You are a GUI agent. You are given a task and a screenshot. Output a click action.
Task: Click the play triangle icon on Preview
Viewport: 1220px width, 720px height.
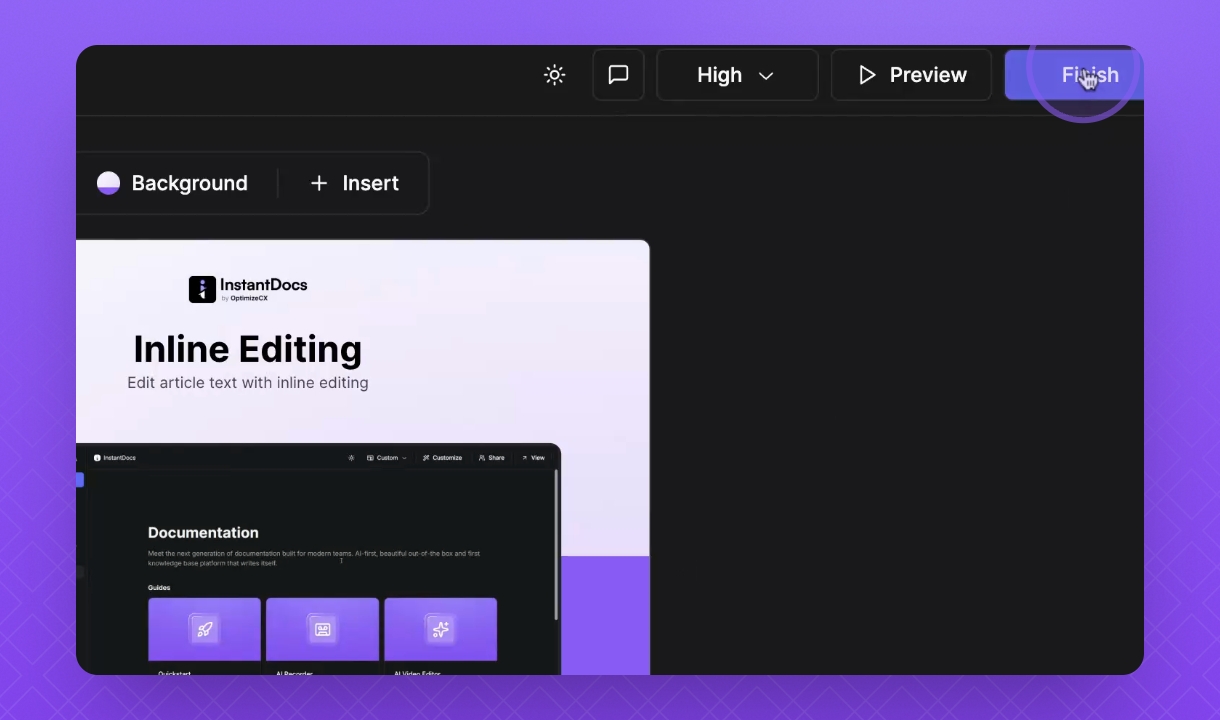867,75
